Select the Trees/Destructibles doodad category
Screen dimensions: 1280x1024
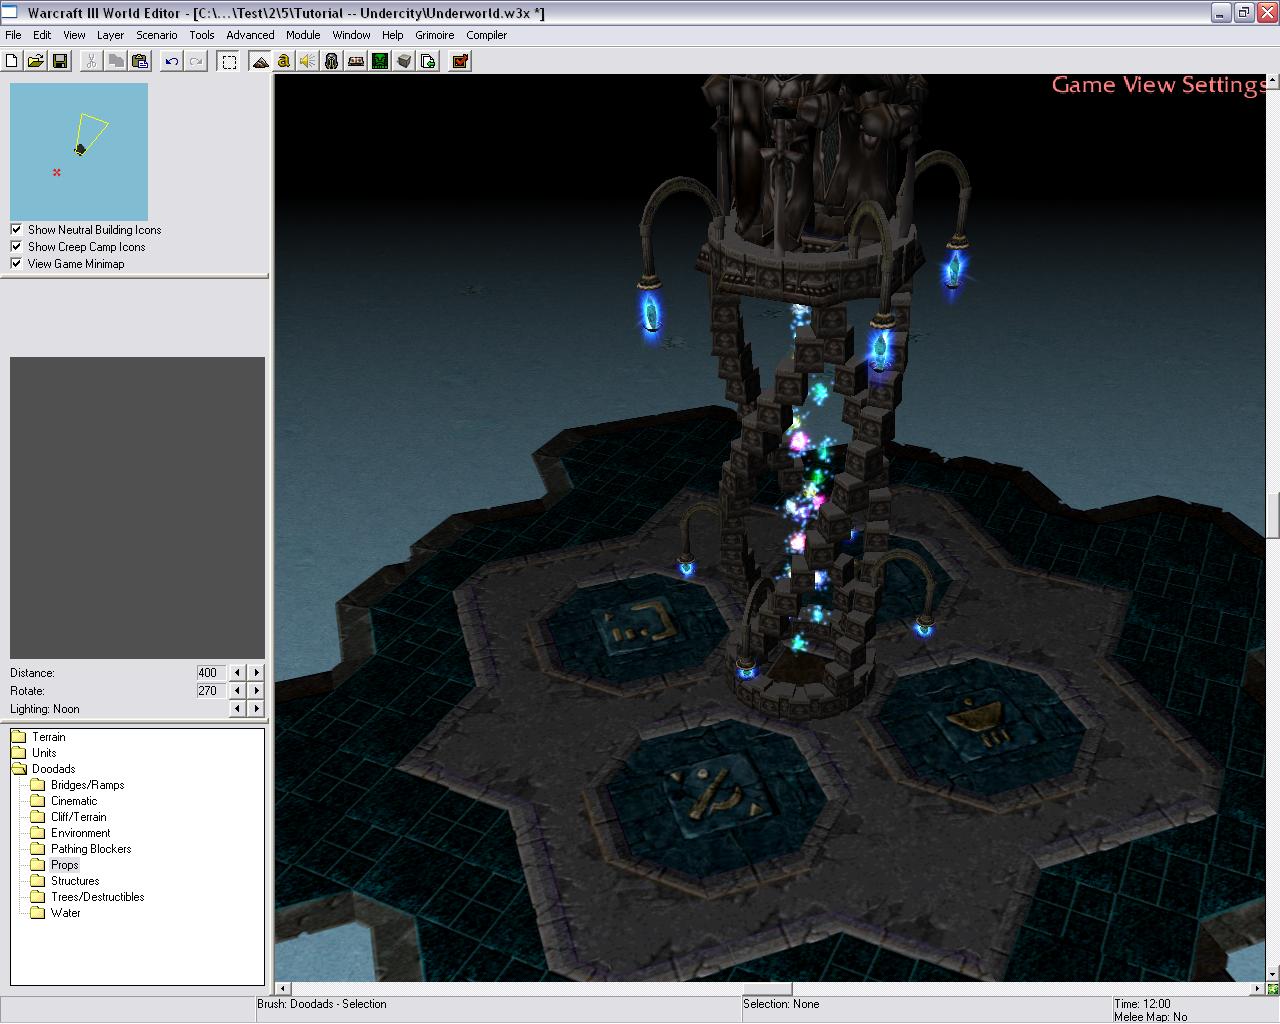[x=98, y=897]
